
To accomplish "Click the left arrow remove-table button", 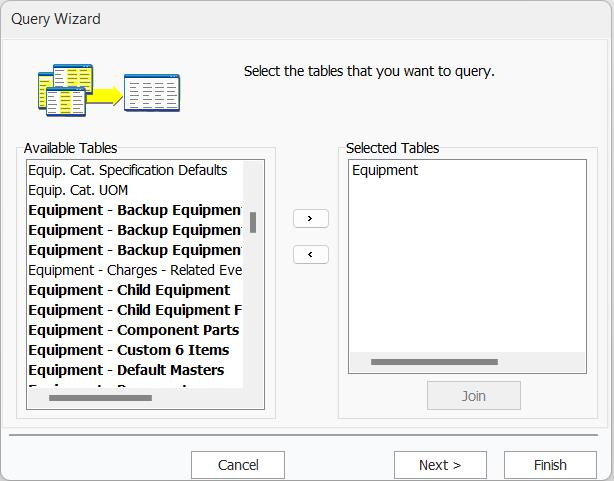I will click(x=310, y=255).
